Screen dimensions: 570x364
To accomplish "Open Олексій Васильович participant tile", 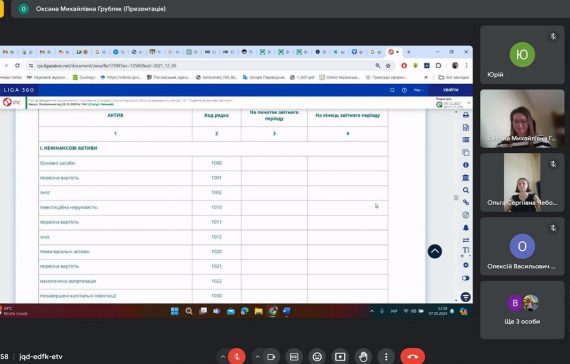I will [522, 247].
